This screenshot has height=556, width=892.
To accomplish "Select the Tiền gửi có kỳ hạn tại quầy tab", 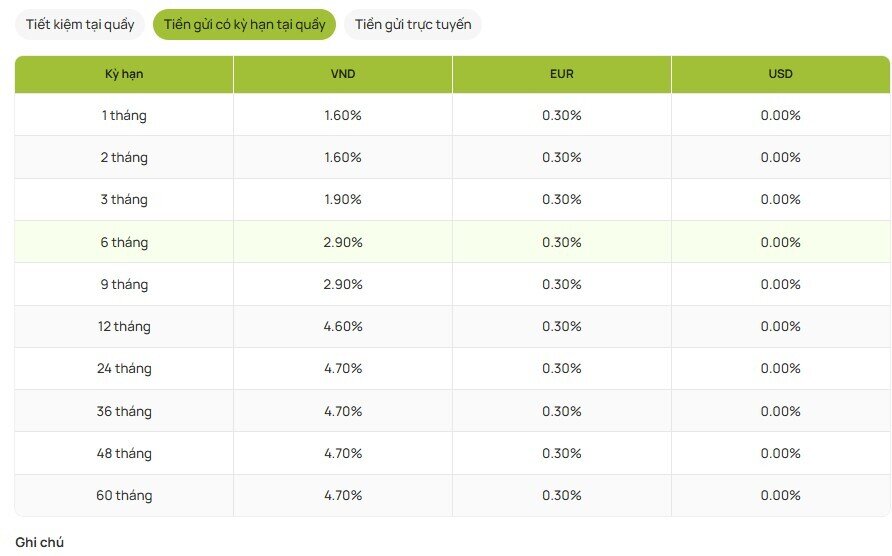I will pos(244,25).
